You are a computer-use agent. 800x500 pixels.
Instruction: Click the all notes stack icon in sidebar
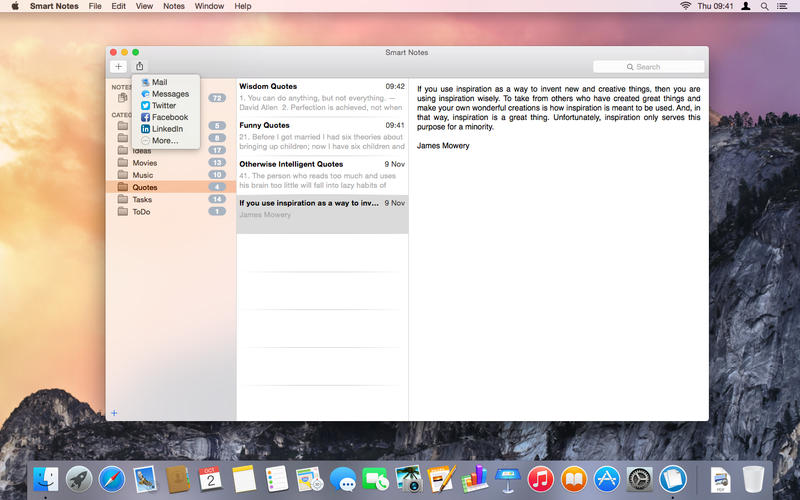[x=122, y=97]
